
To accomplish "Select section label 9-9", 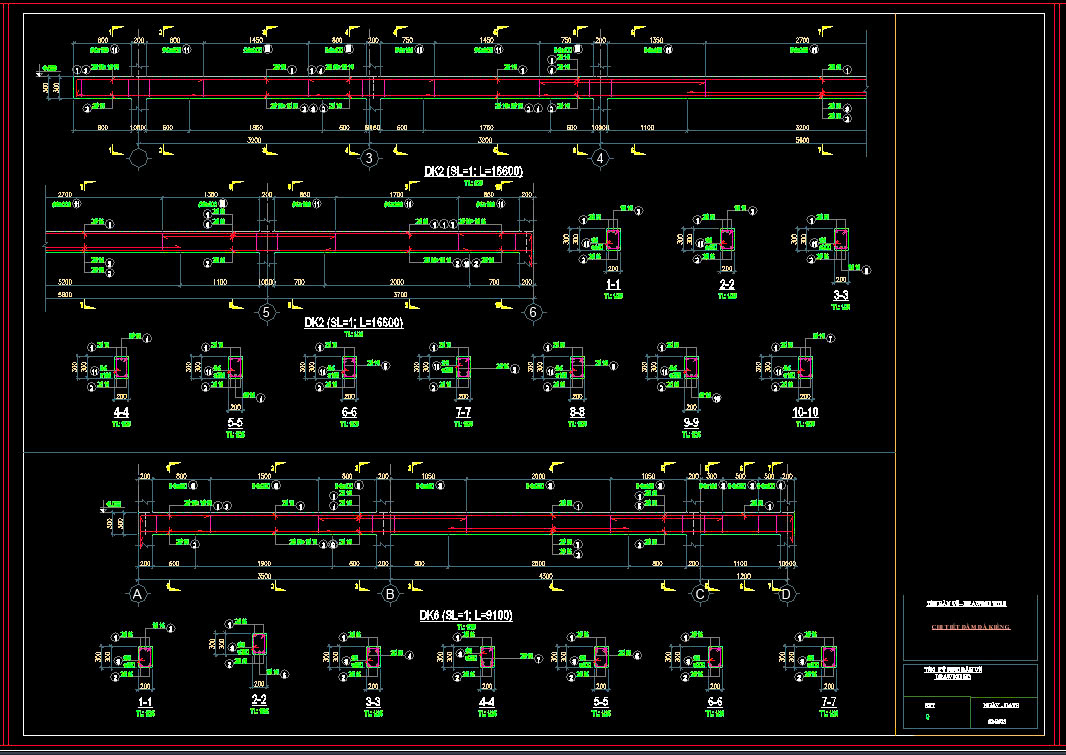I will tap(691, 424).
